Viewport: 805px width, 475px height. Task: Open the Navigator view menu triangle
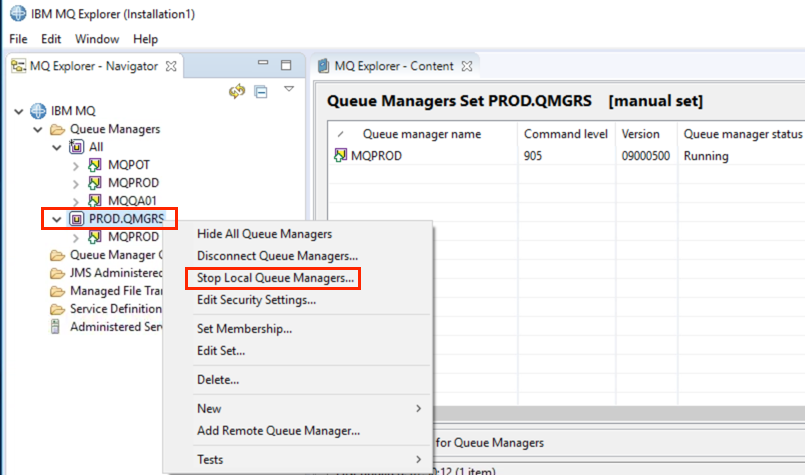coord(289,89)
